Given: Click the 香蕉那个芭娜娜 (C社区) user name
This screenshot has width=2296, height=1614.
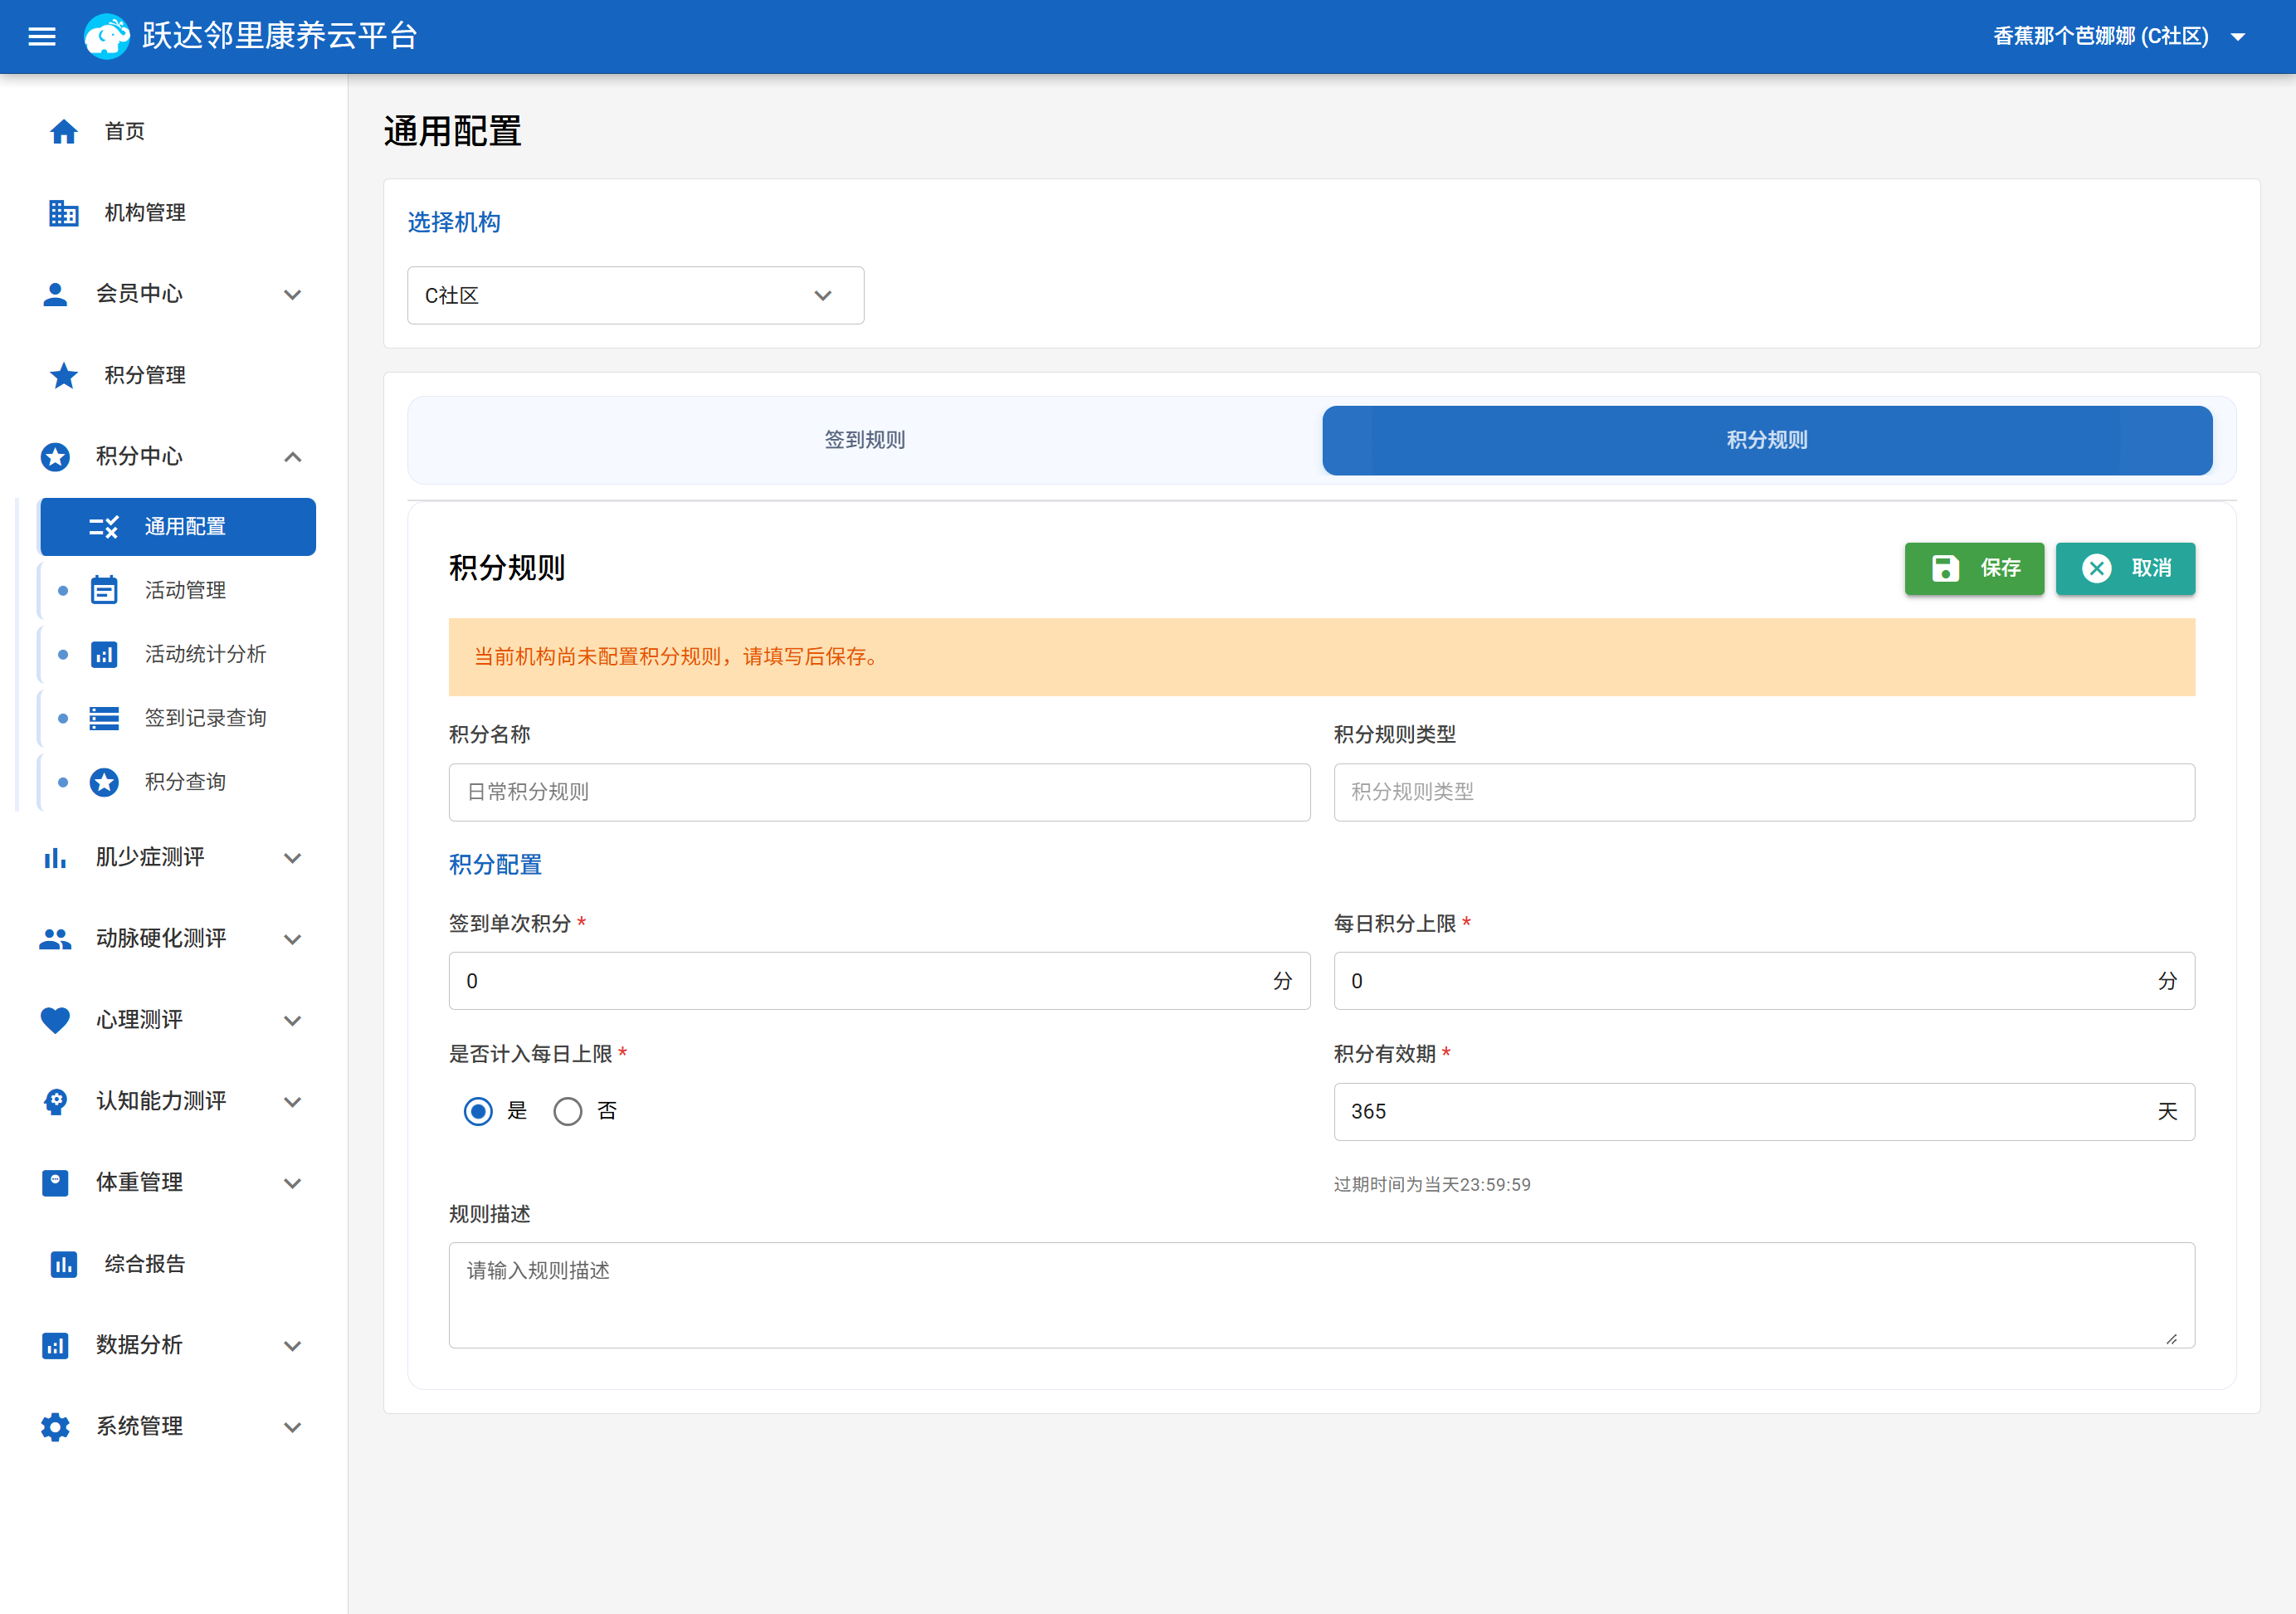Looking at the screenshot, I should [x=2100, y=37].
